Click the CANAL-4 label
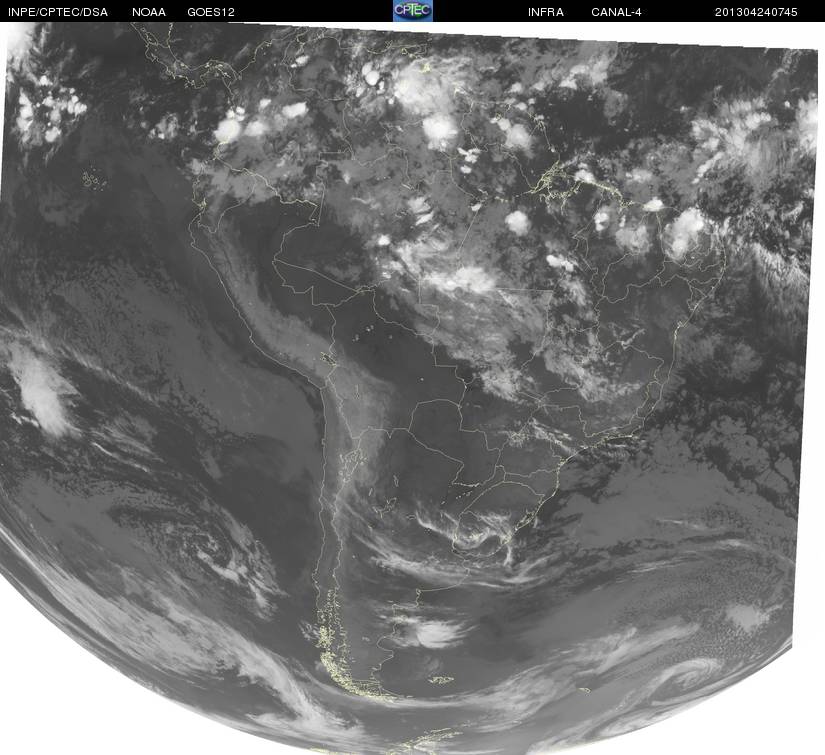Screen dimensions: 825x755 (616, 12)
